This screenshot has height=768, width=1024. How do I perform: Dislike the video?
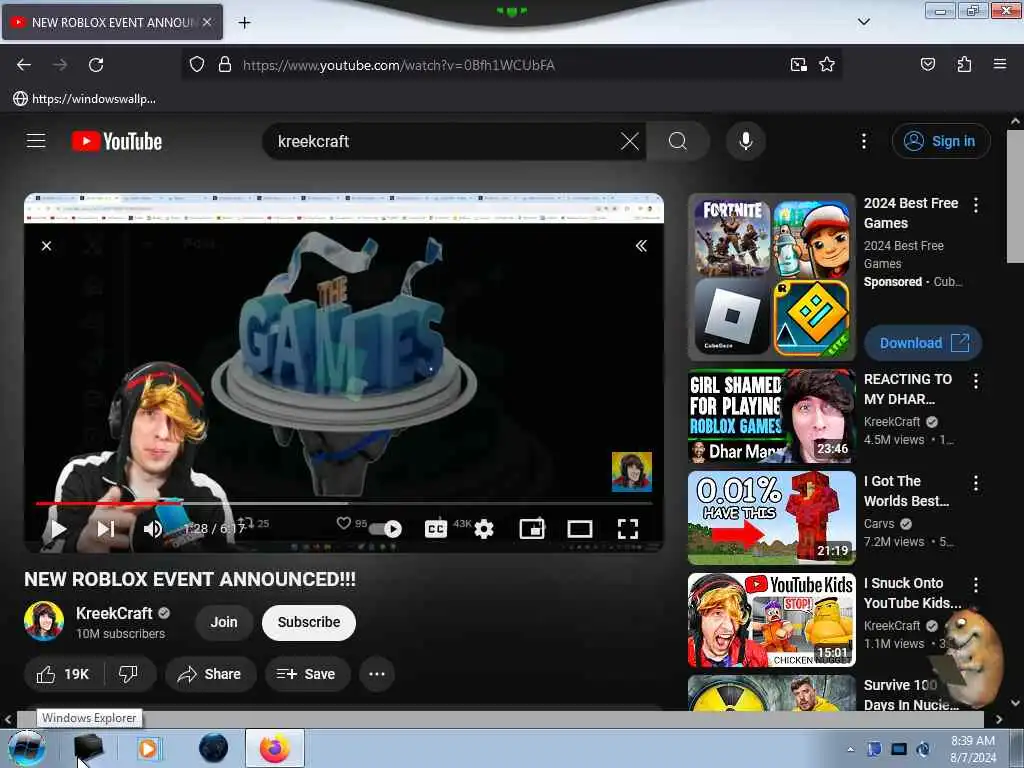(x=129, y=674)
